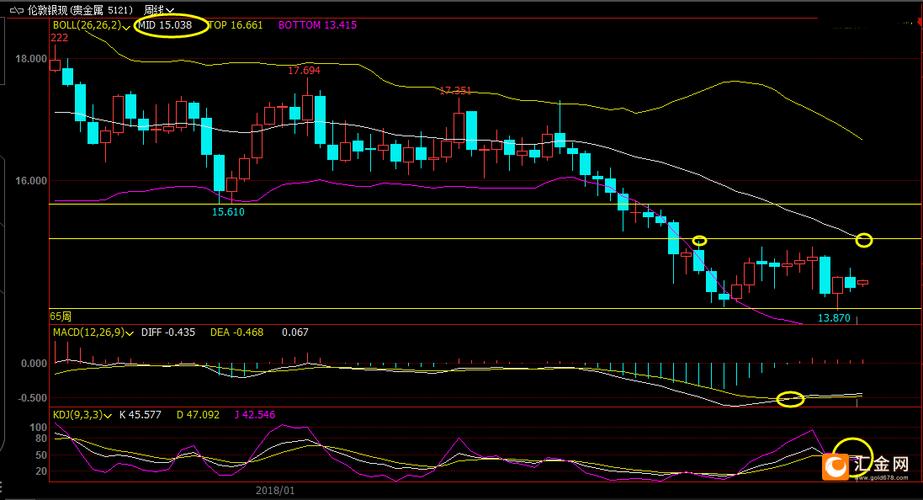Click the K 45.577 value

[140, 415]
